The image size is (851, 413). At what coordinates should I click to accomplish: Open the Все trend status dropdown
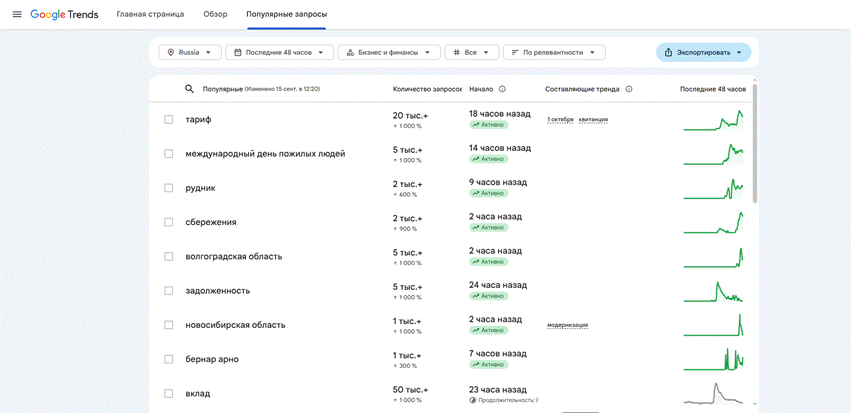coord(472,53)
